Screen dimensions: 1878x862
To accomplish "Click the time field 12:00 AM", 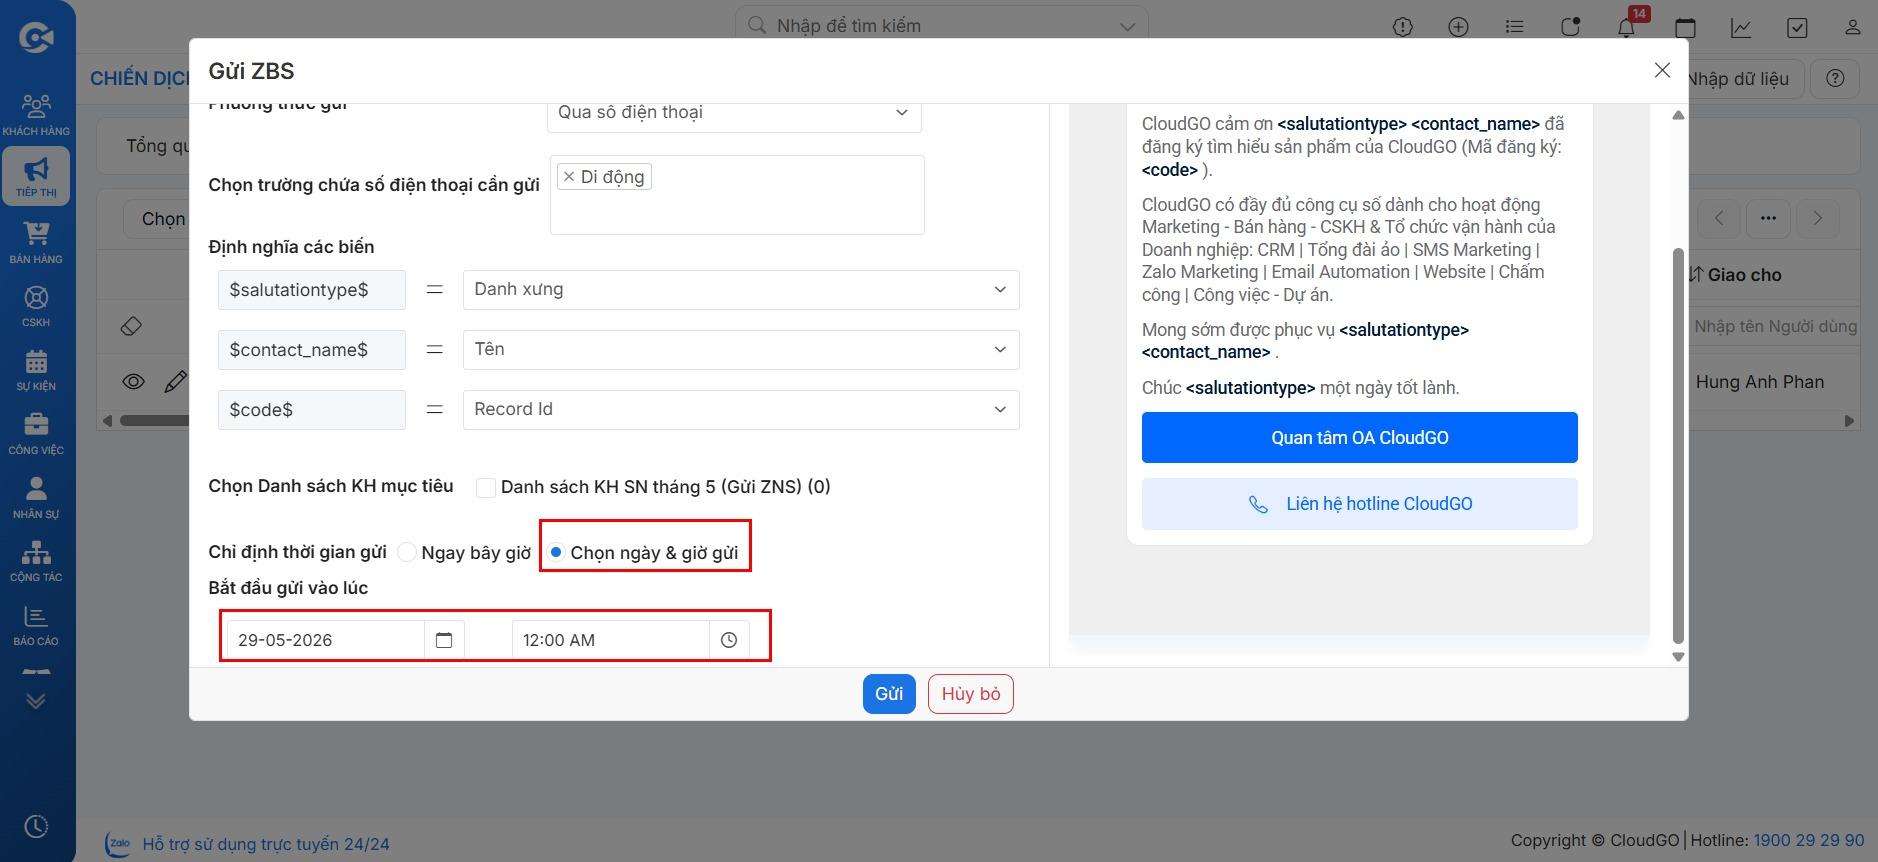I will (611, 640).
